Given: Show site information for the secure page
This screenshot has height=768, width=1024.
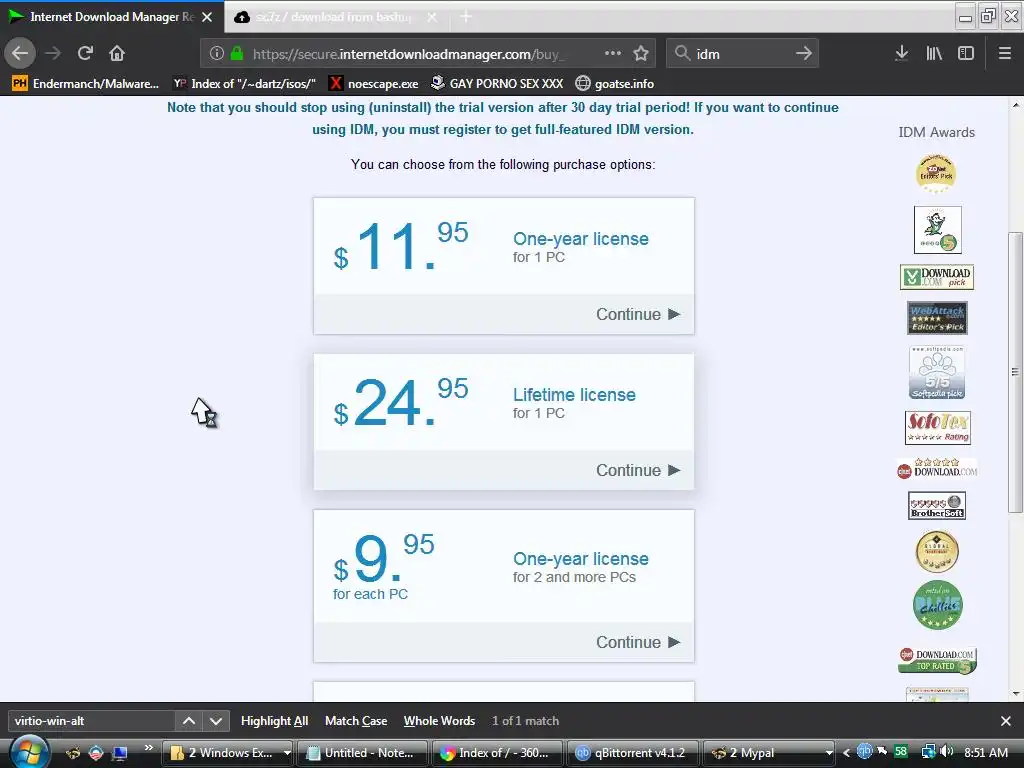Looking at the screenshot, I should point(217,54).
